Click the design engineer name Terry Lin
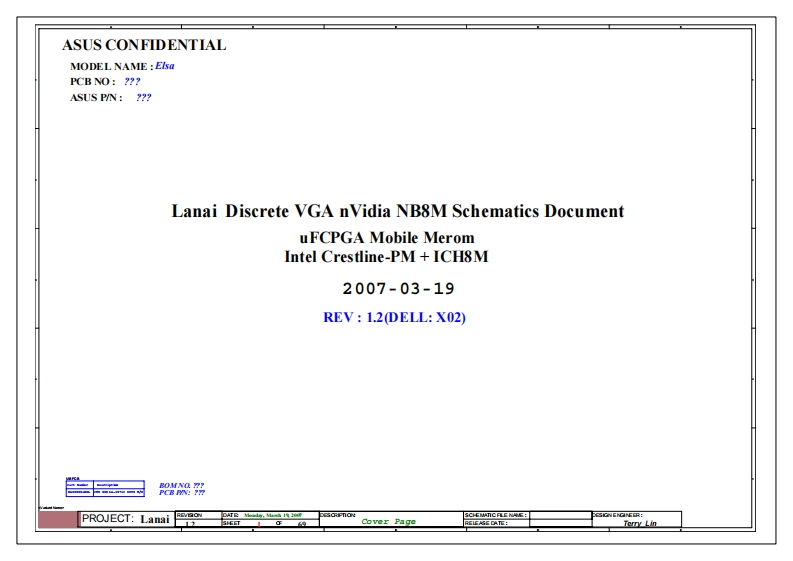Image resolution: width=793 pixels, height=561 pixels. click(639, 523)
